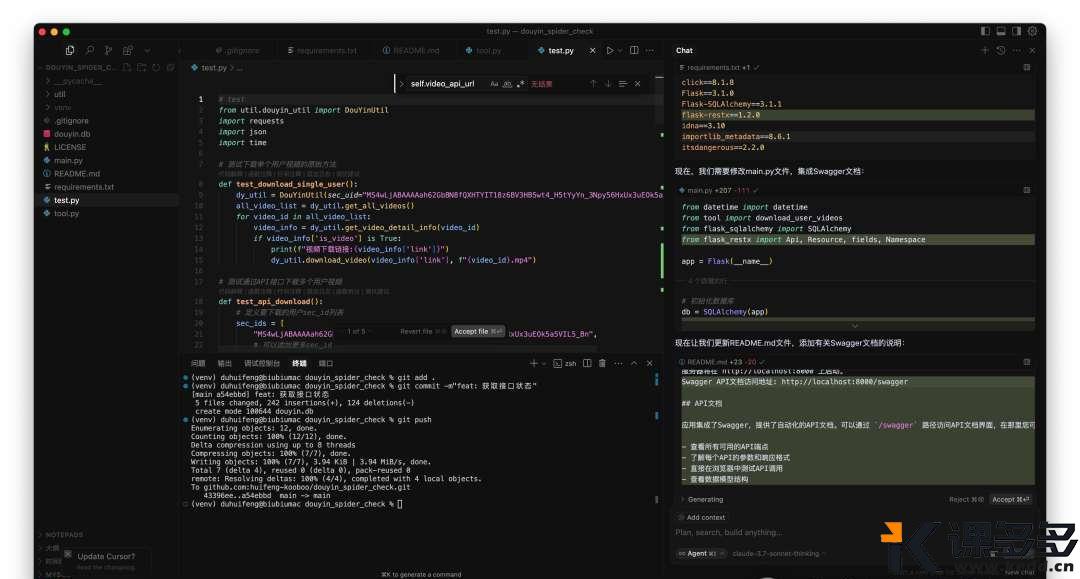The image size is (1080, 579).
Task: Start a new chat with plus icon
Action: [984, 50]
